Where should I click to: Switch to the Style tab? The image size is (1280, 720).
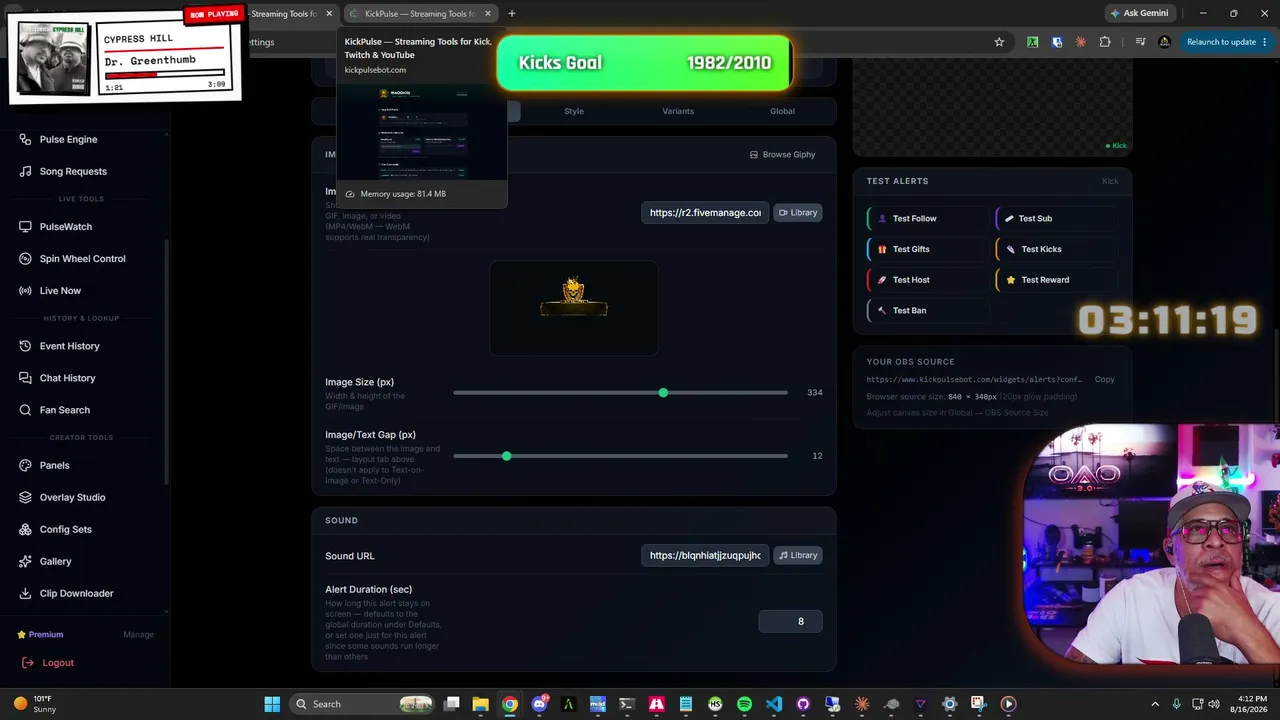[574, 111]
